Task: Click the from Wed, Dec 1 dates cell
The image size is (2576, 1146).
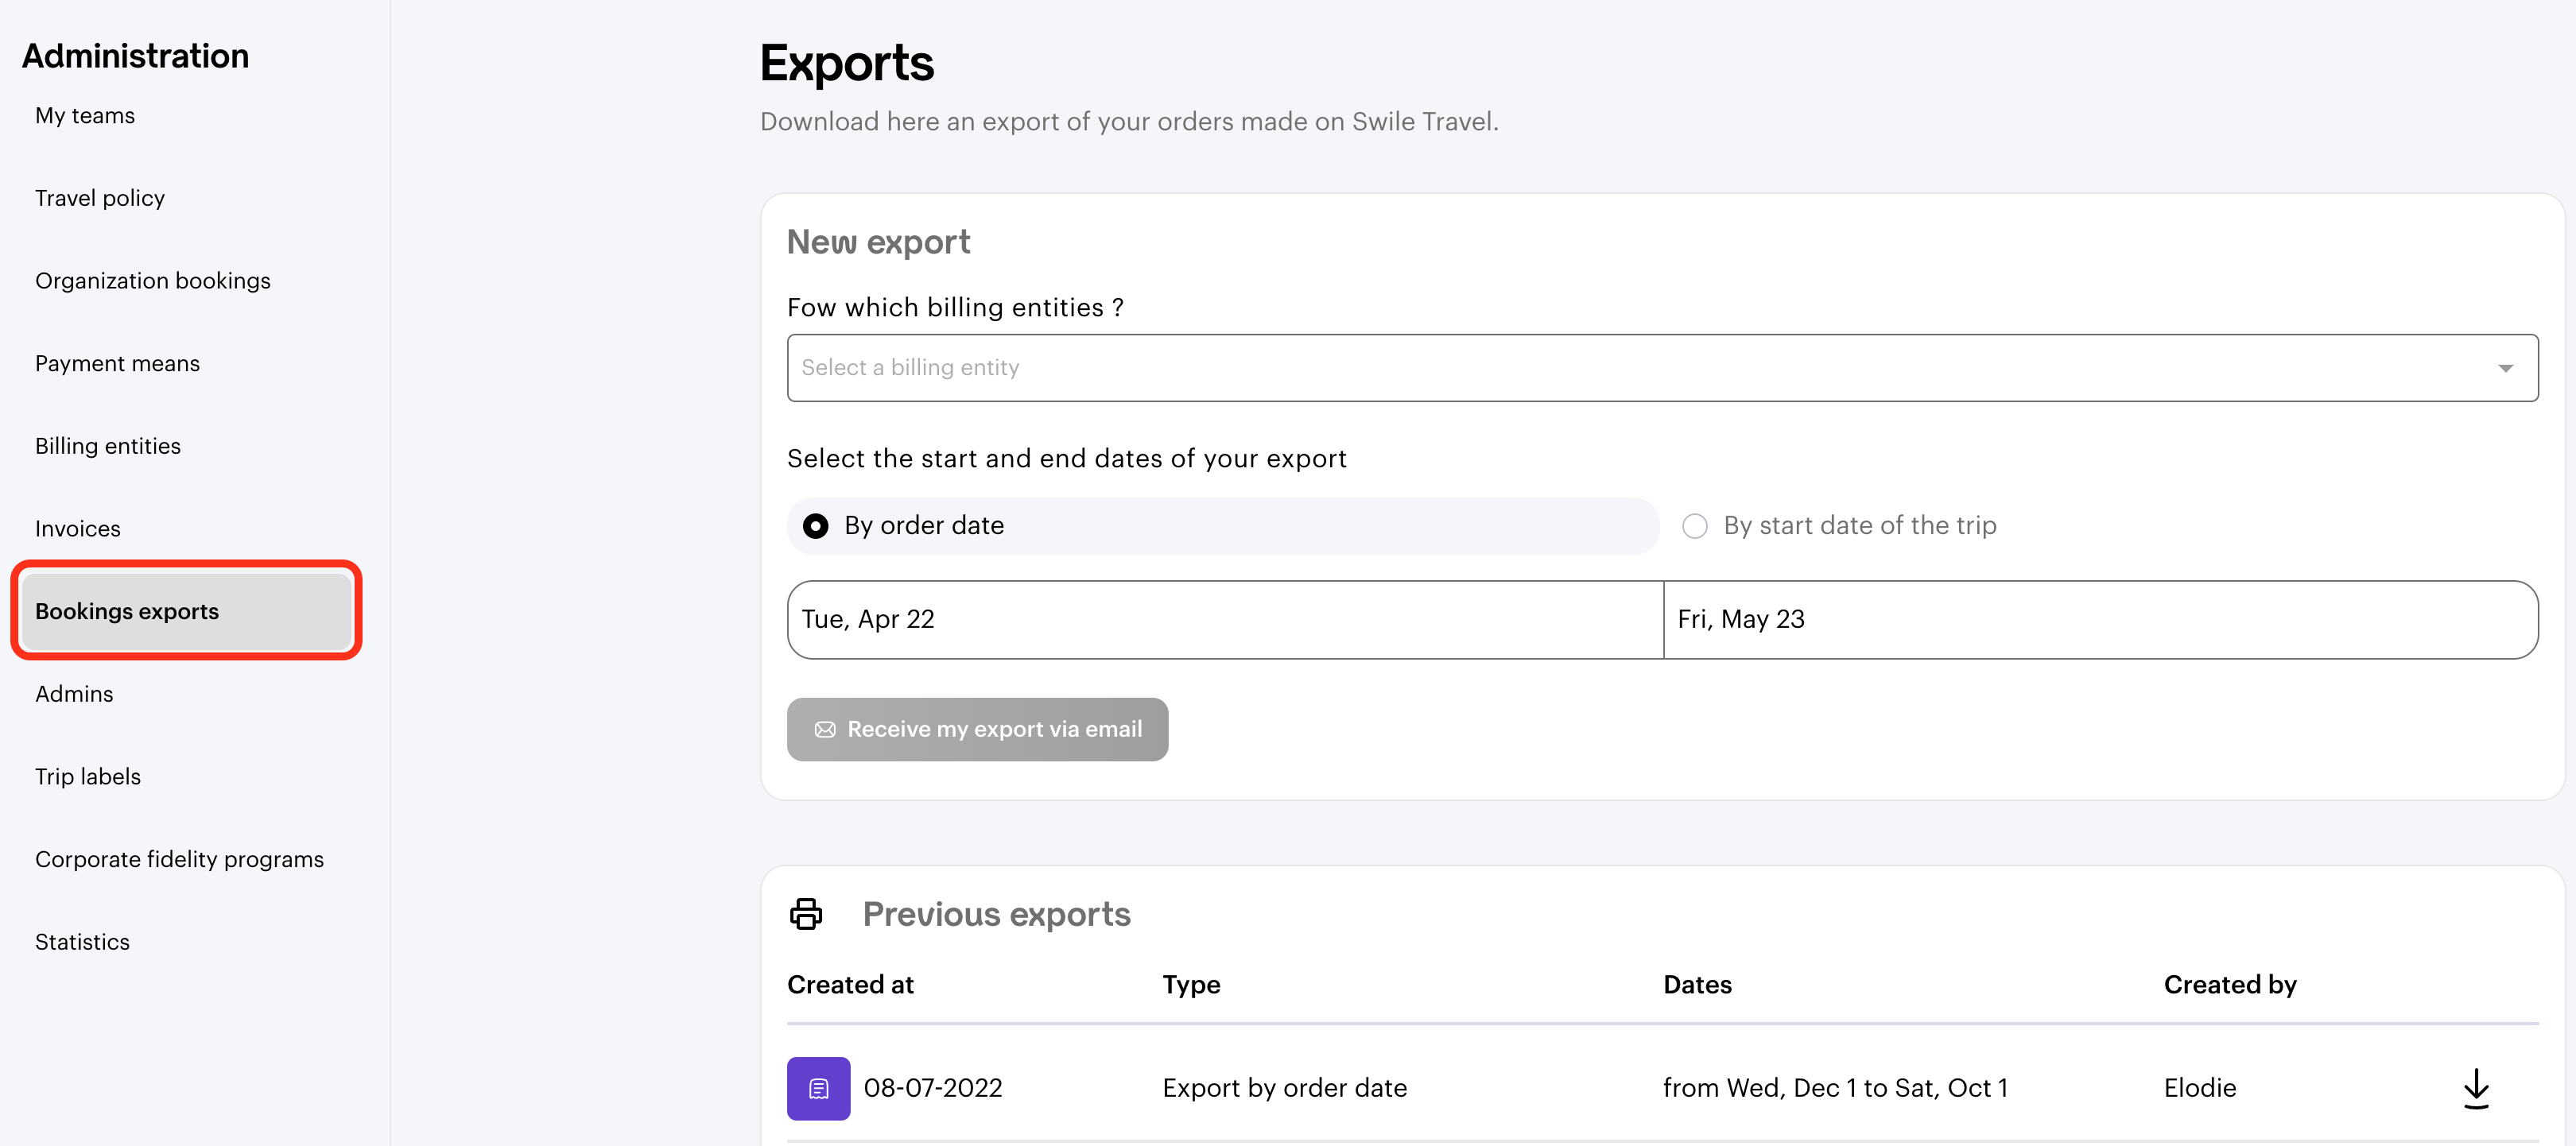Action: [x=1835, y=1088]
